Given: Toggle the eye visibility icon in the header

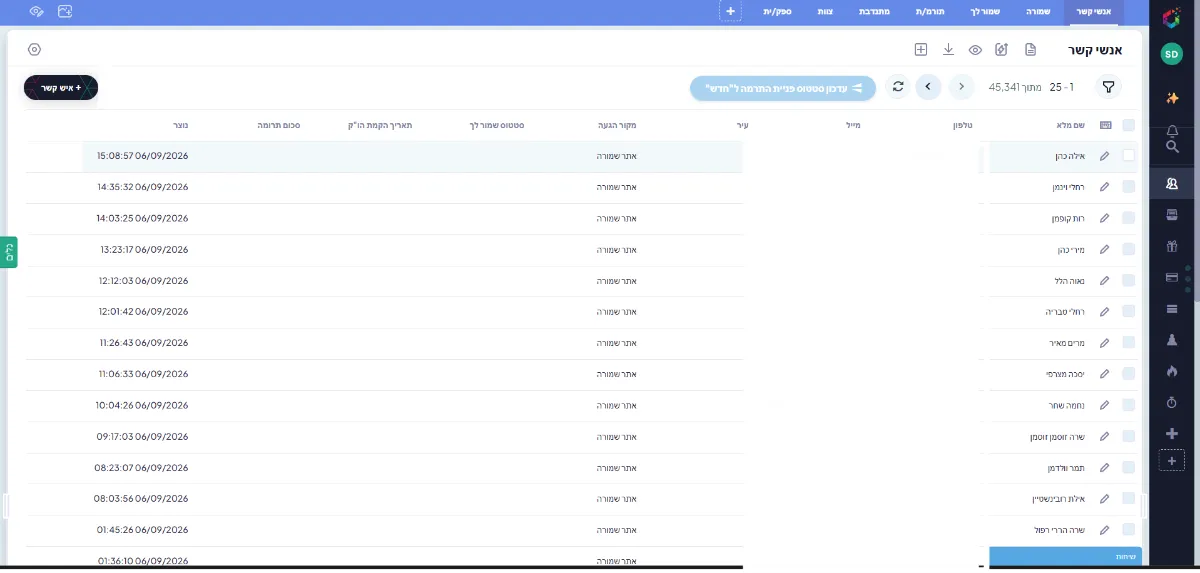Looking at the screenshot, I should [x=975, y=50].
